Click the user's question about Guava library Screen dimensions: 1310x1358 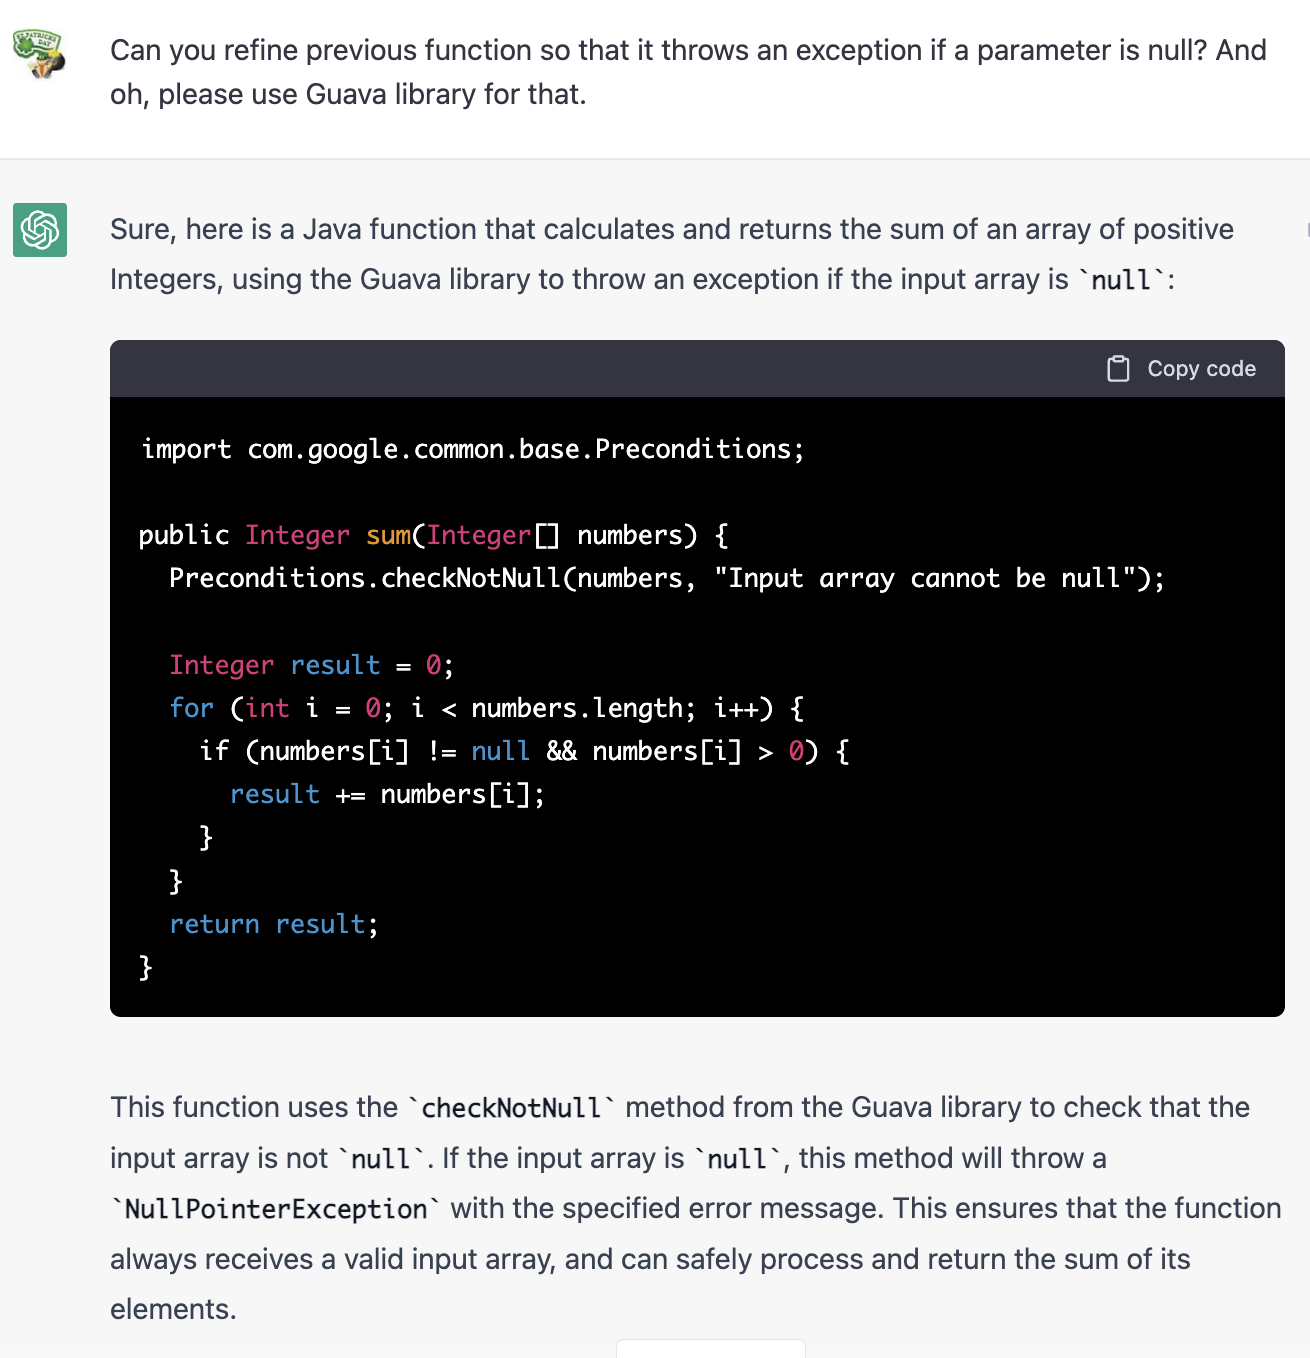[688, 72]
